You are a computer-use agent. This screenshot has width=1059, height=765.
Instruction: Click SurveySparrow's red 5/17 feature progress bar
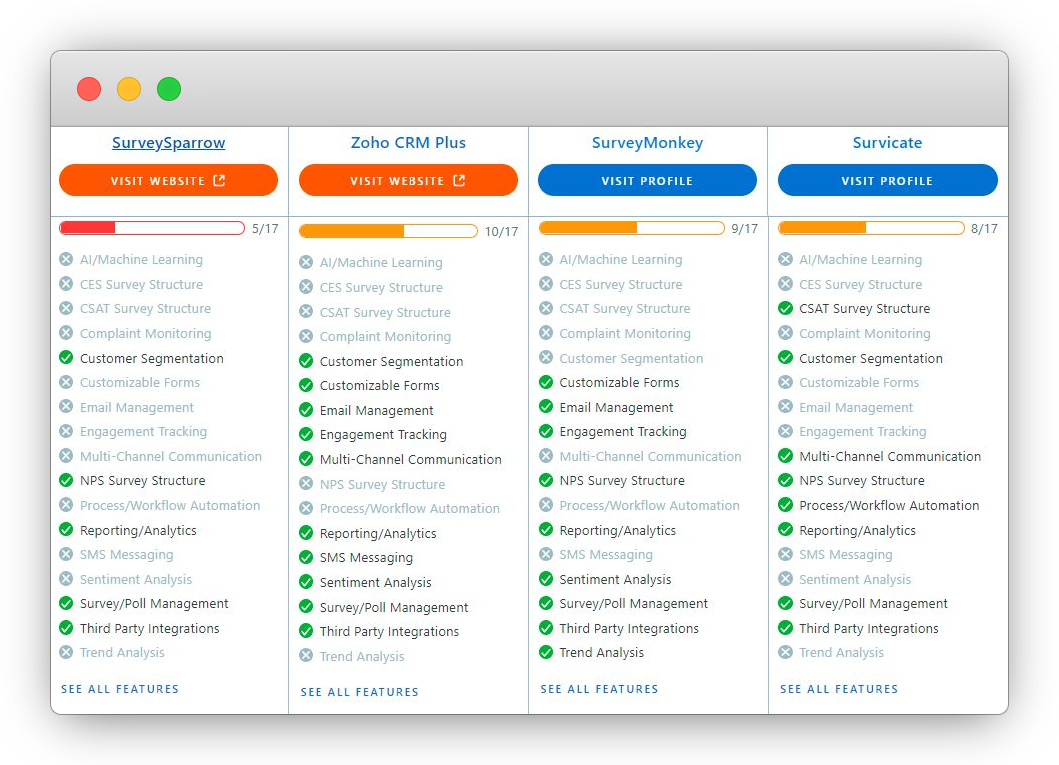coord(152,228)
